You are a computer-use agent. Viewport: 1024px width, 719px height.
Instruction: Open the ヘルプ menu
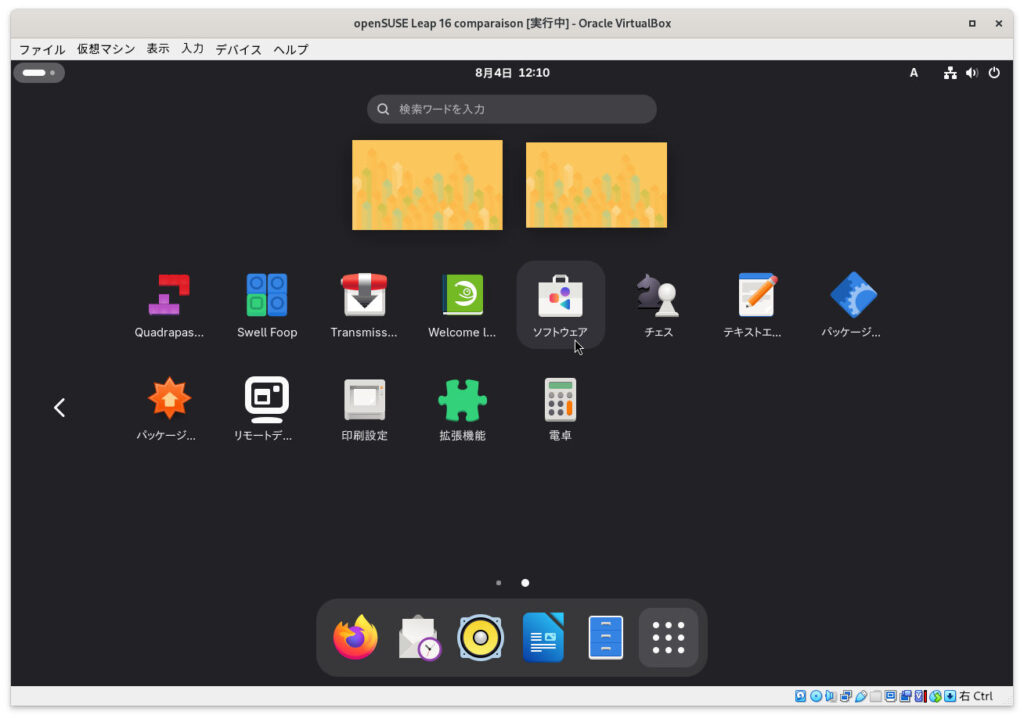[x=291, y=50]
